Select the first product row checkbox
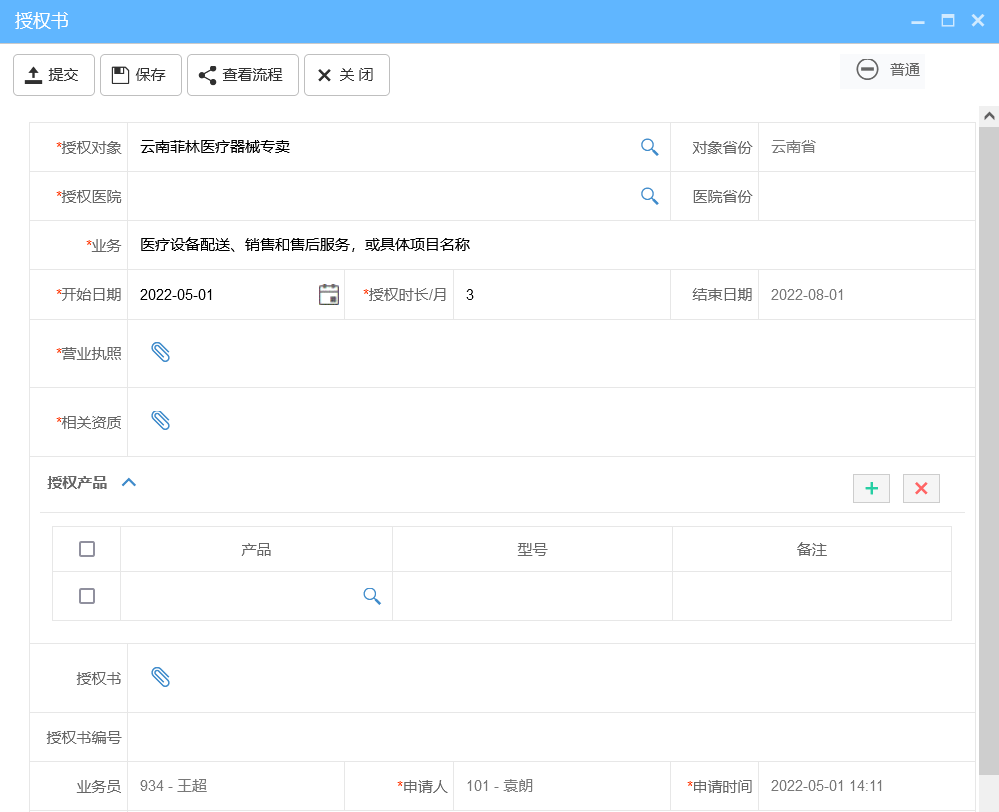 point(85,596)
